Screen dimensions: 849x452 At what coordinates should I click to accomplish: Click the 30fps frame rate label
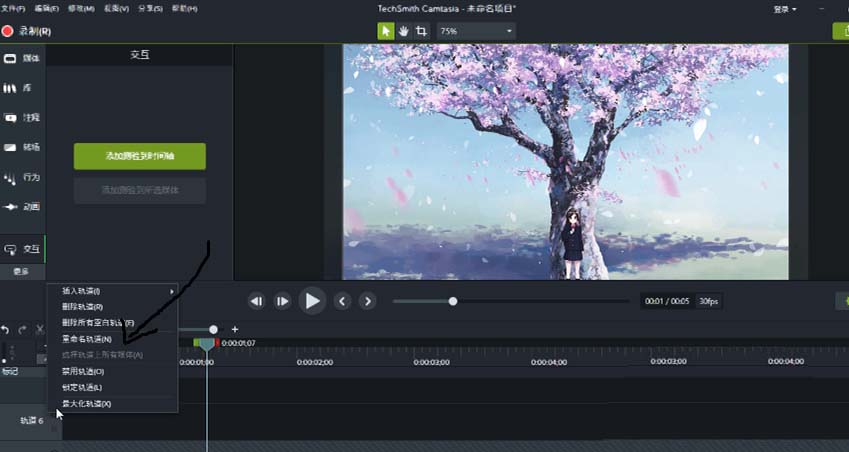pyautogui.click(x=709, y=301)
